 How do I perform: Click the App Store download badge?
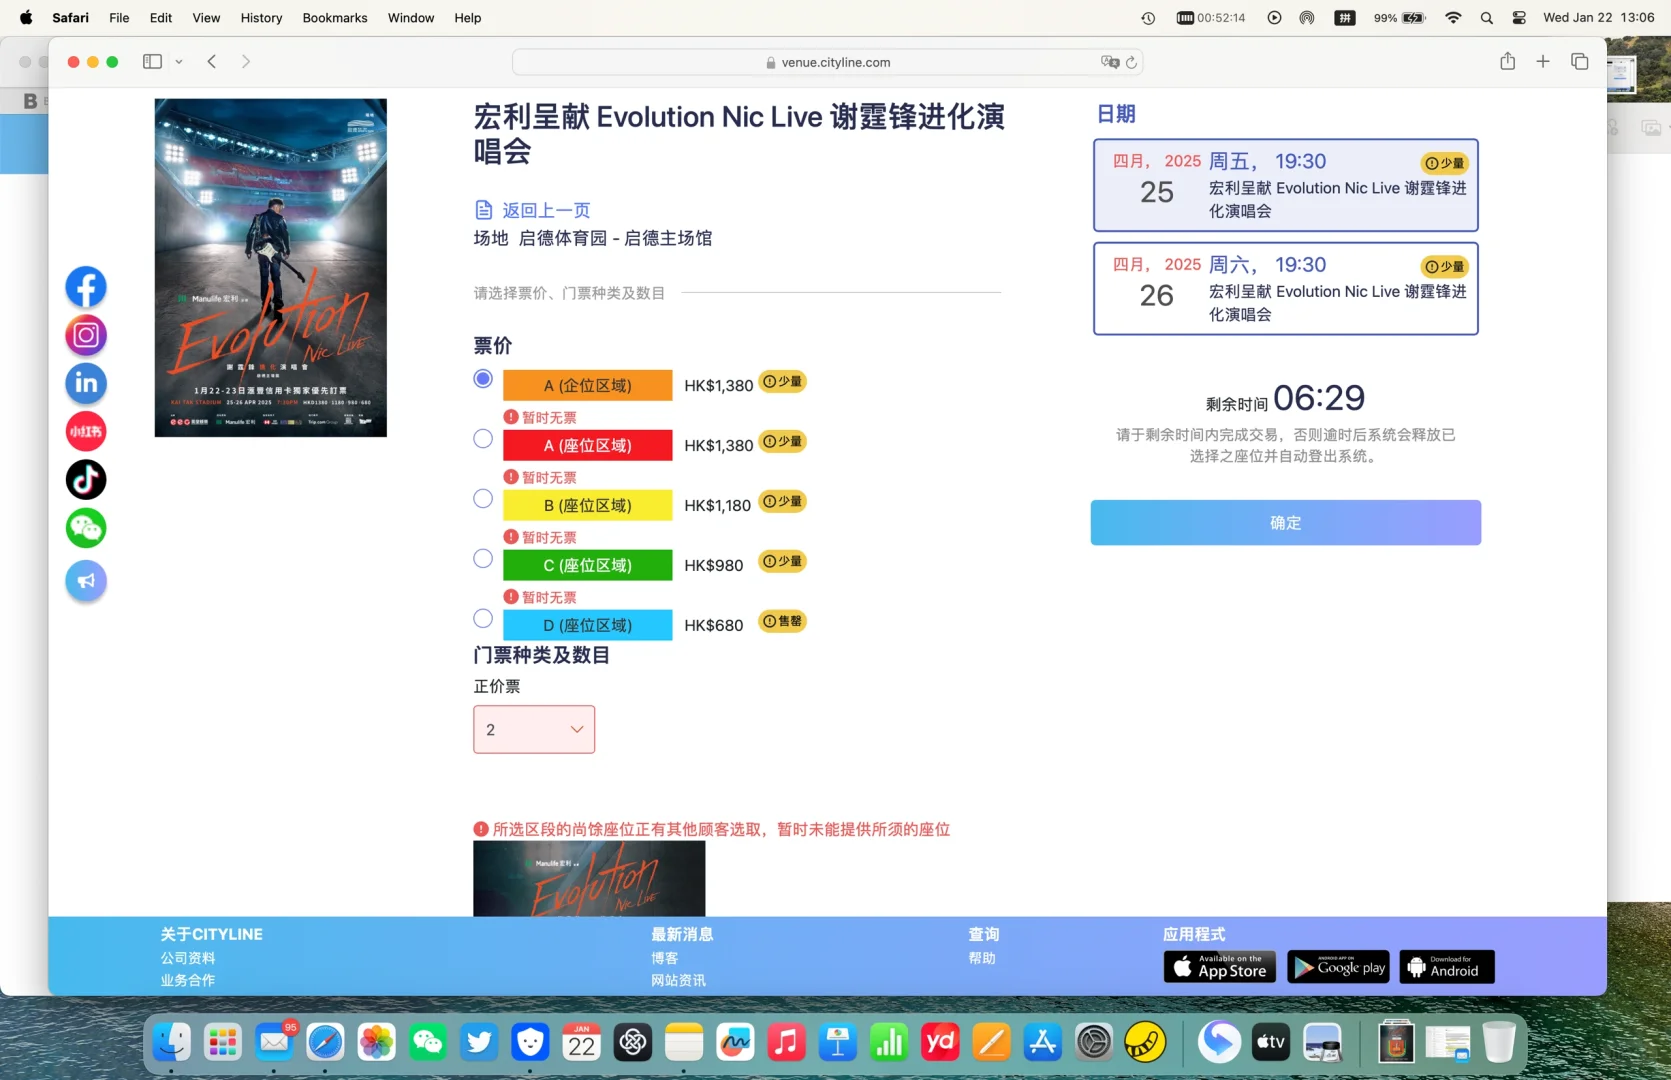tap(1220, 967)
